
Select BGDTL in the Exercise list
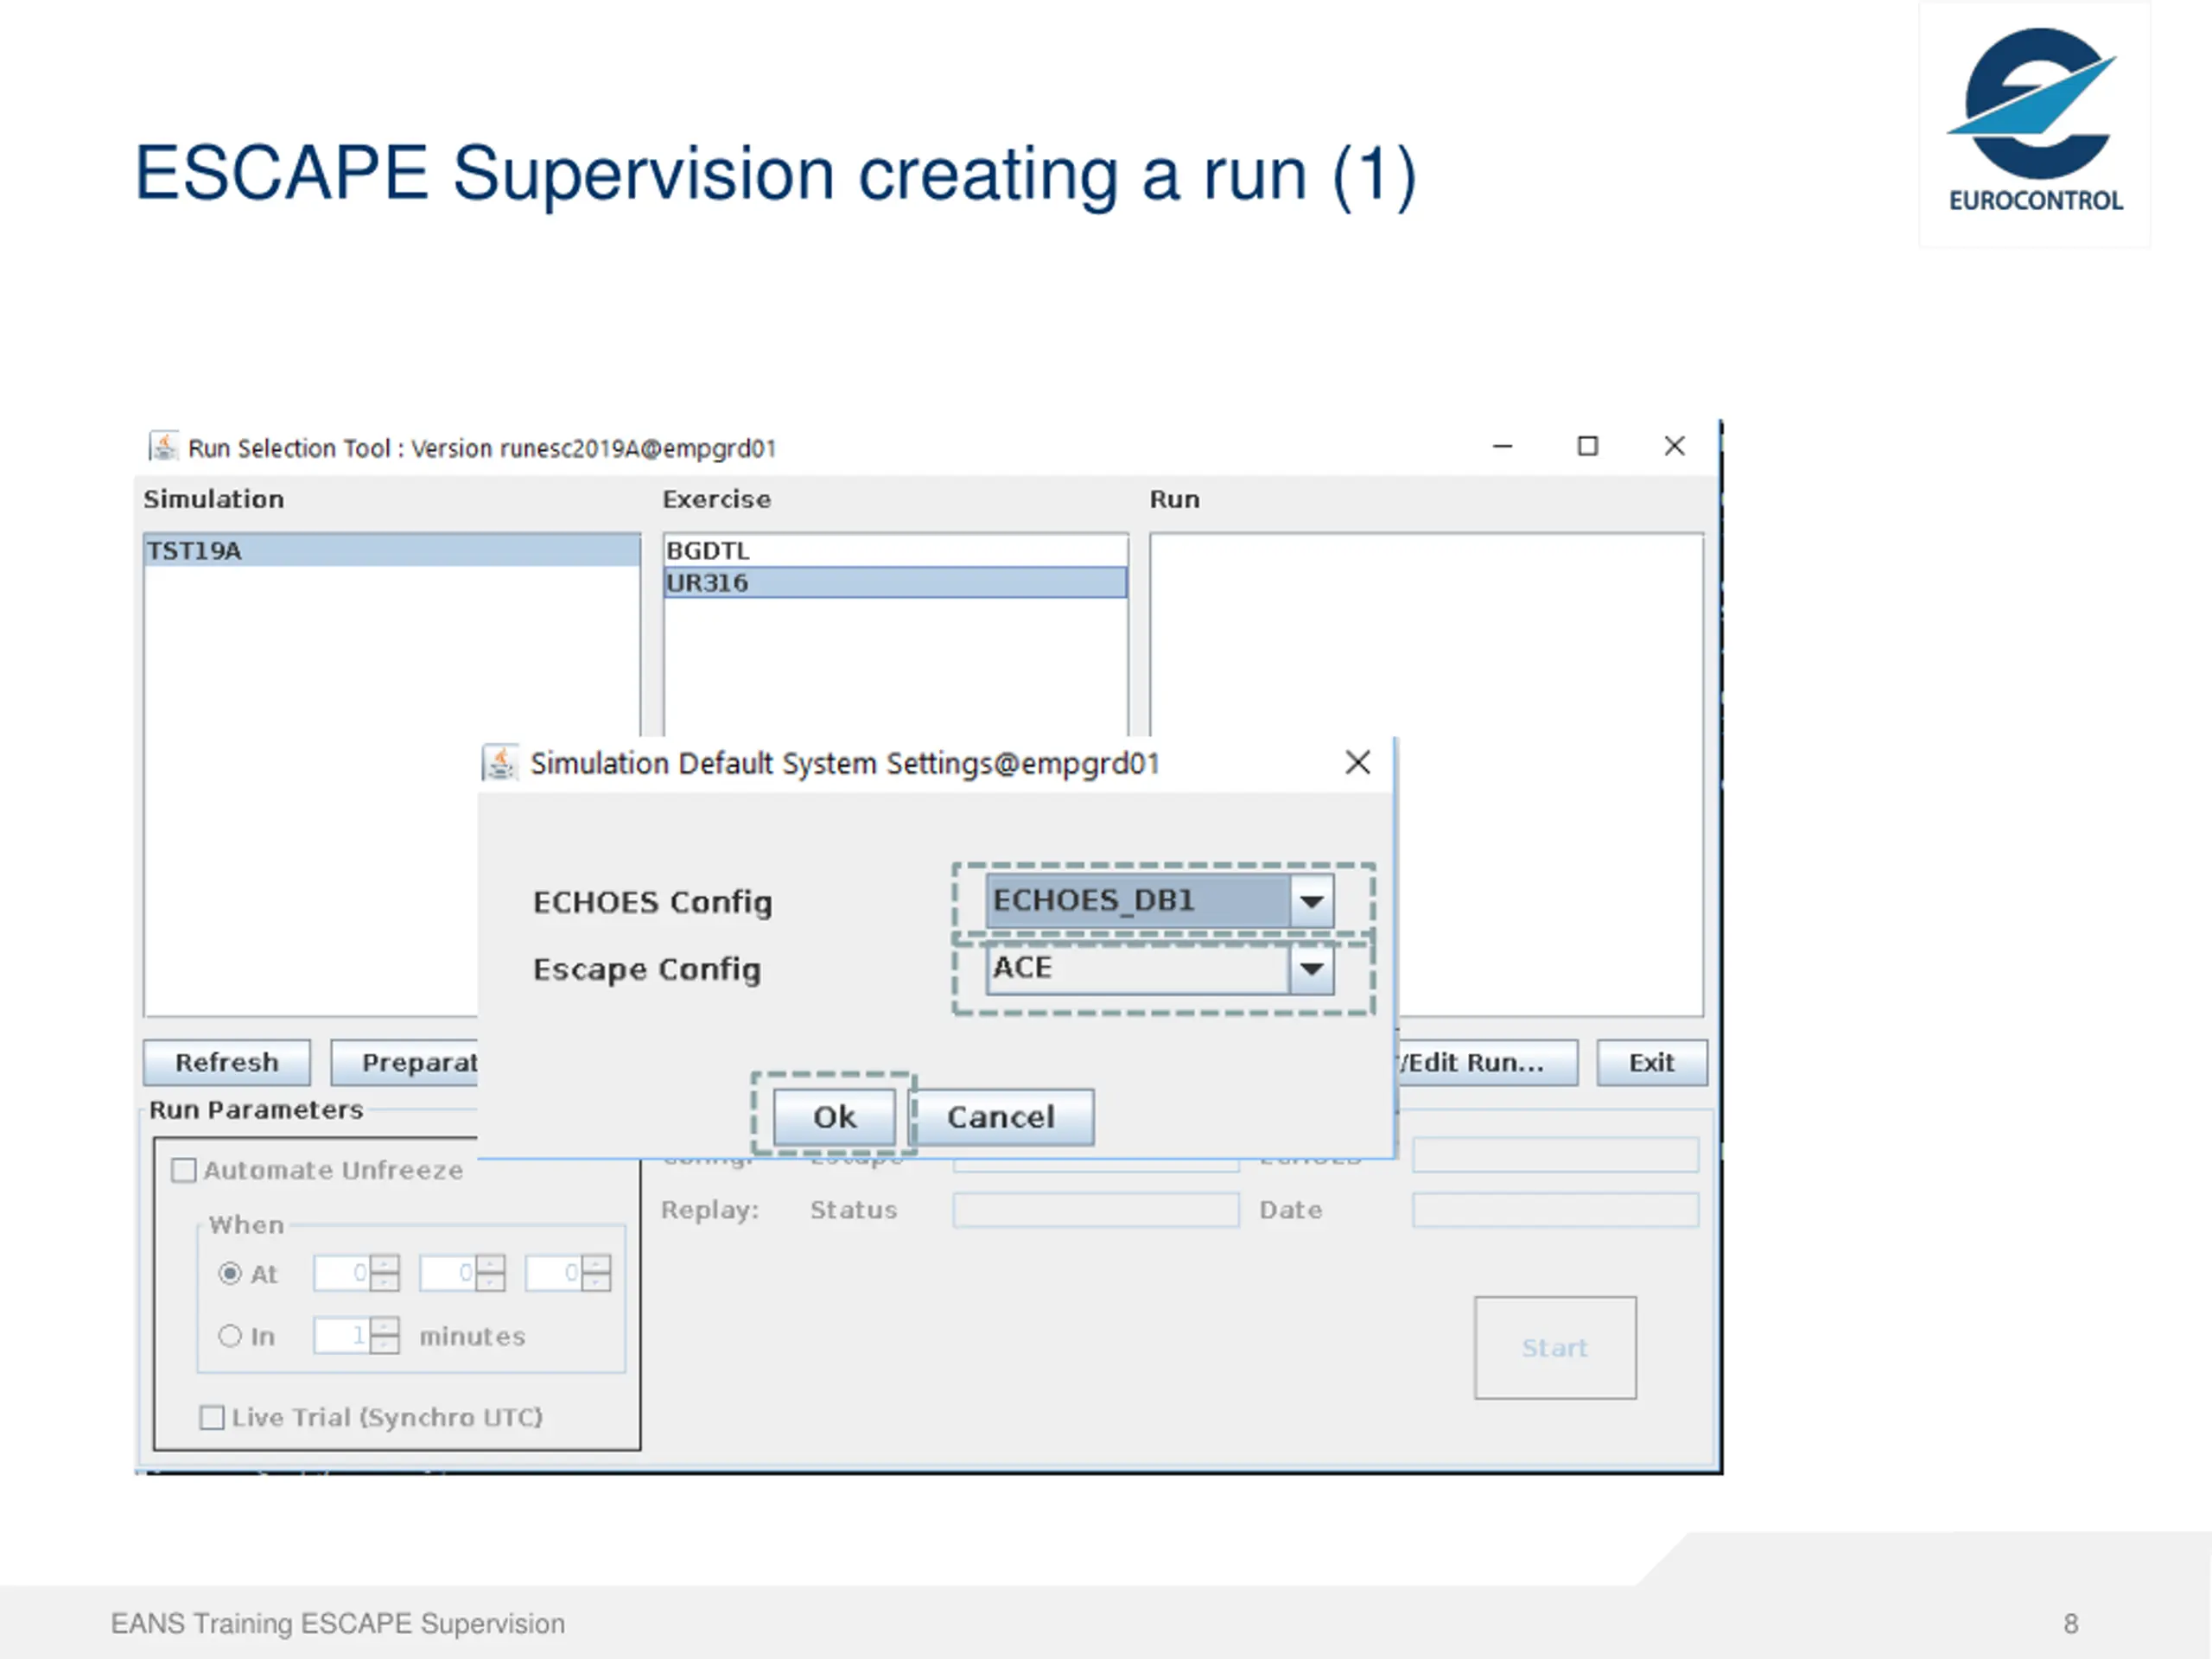(895, 550)
